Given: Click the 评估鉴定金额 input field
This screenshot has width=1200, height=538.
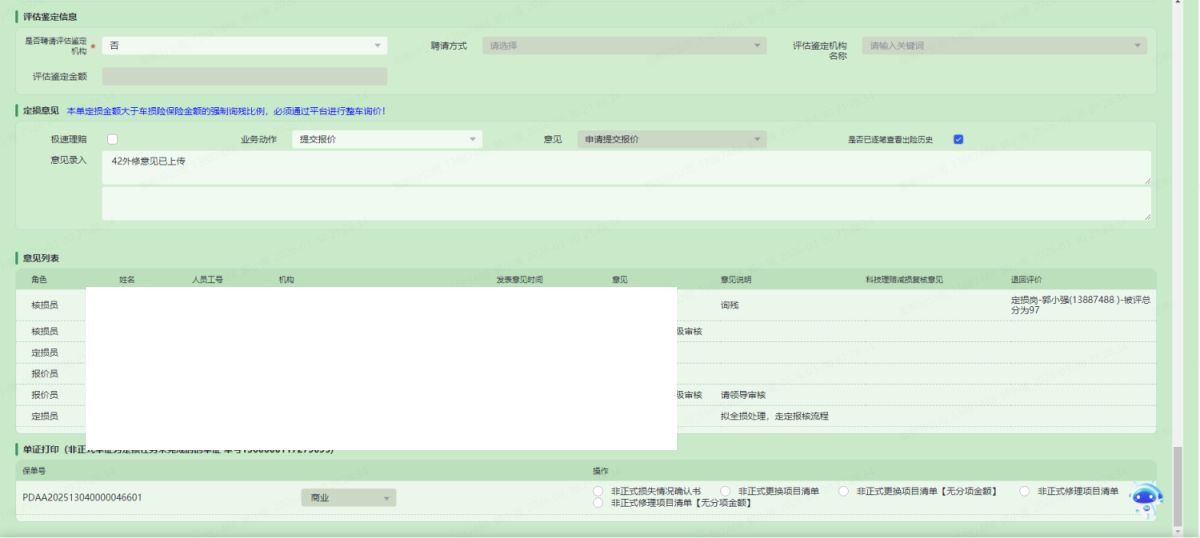Looking at the screenshot, I should coord(244,76).
